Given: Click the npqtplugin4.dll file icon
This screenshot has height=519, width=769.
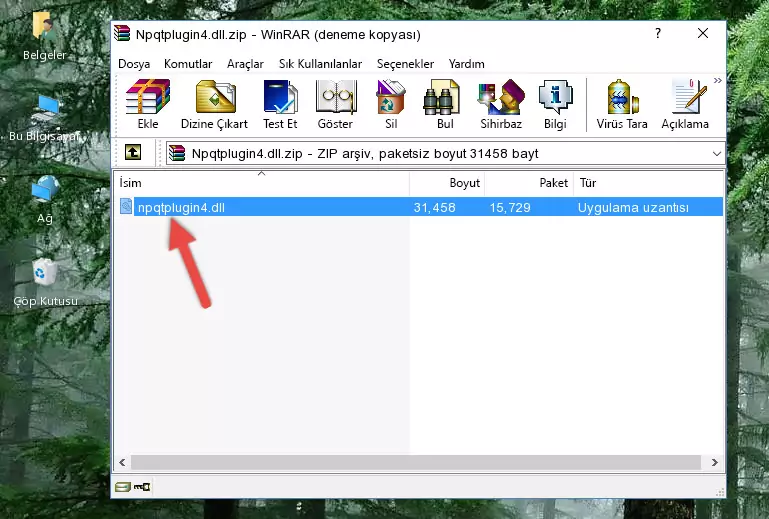Looking at the screenshot, I should [x=126, y=207].
